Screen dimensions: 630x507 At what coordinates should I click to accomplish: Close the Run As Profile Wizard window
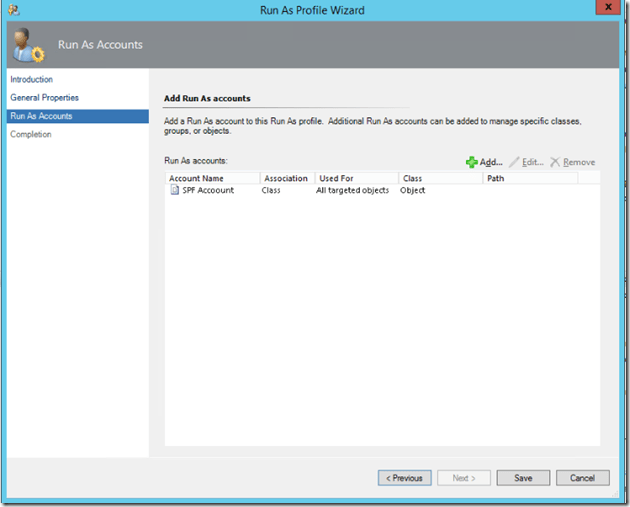coord(606,9)
